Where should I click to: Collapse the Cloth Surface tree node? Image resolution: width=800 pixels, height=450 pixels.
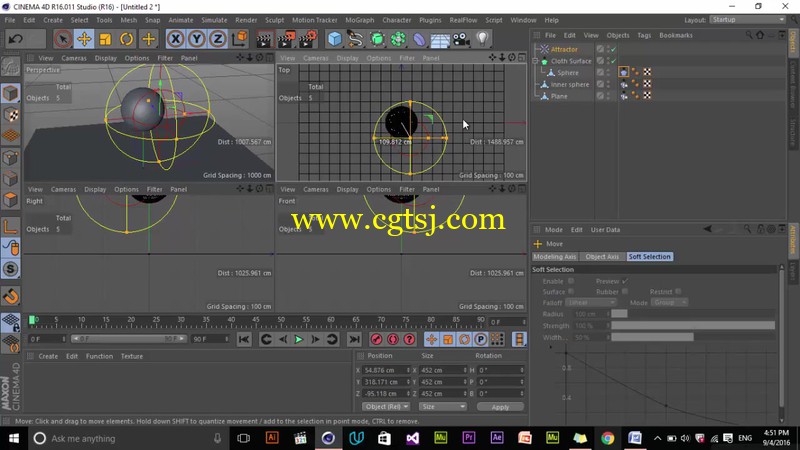536,61
